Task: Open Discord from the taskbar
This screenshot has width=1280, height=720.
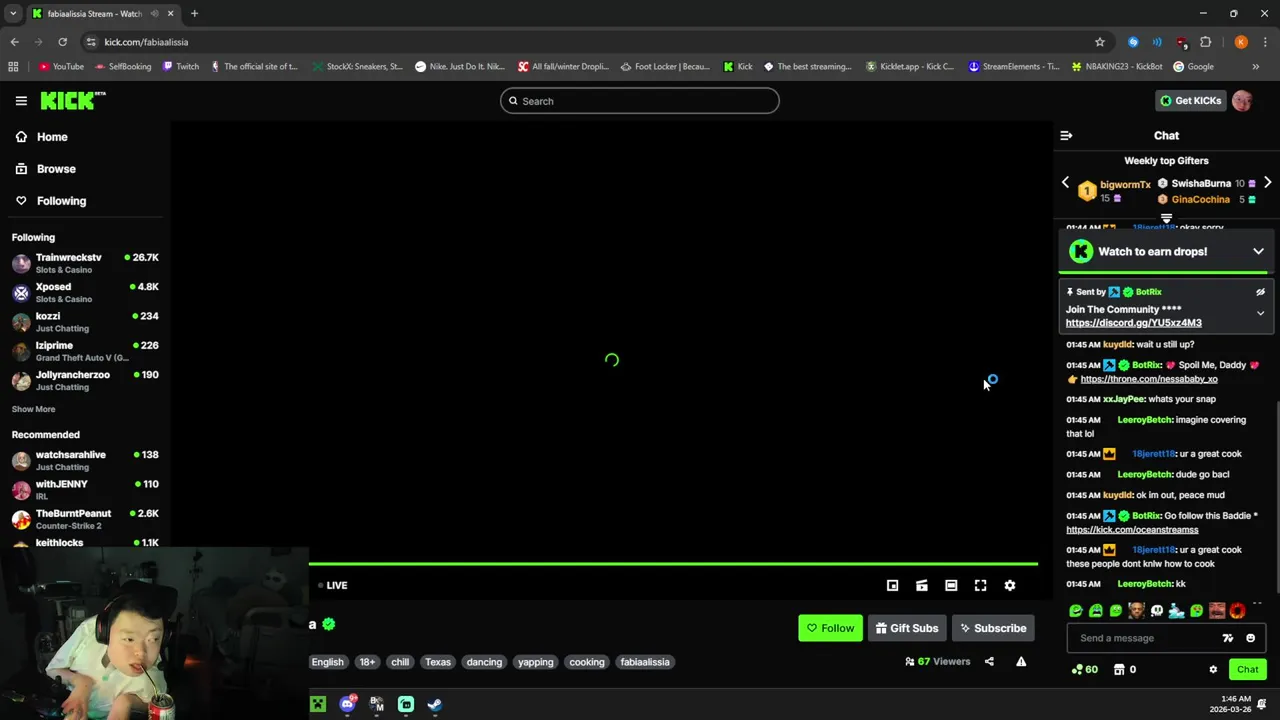Action: click(x=347, y=704)
